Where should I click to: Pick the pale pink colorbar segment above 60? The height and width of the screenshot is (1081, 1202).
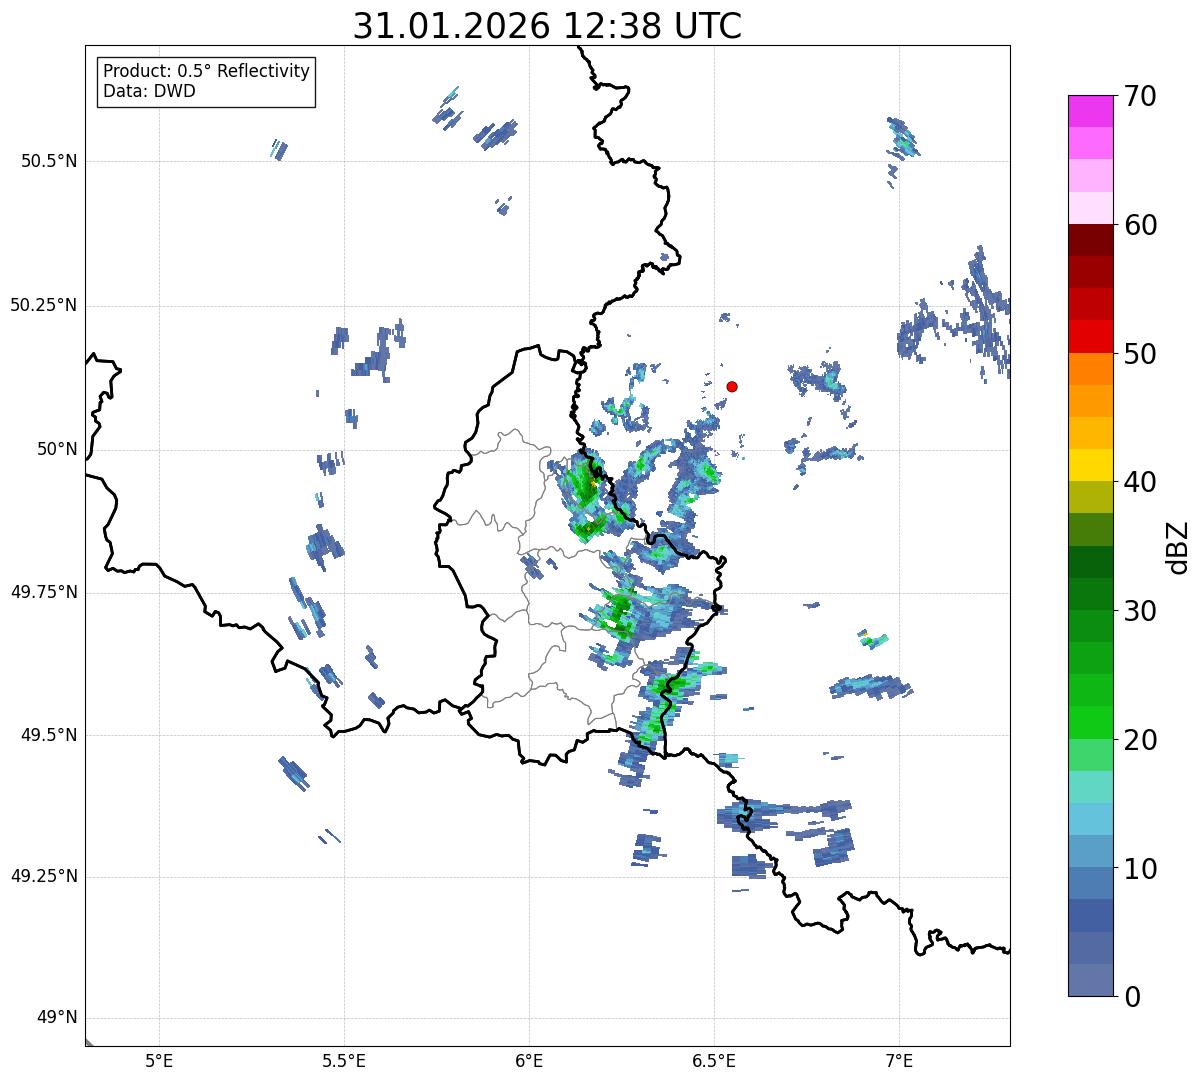tap(1090, 208)
